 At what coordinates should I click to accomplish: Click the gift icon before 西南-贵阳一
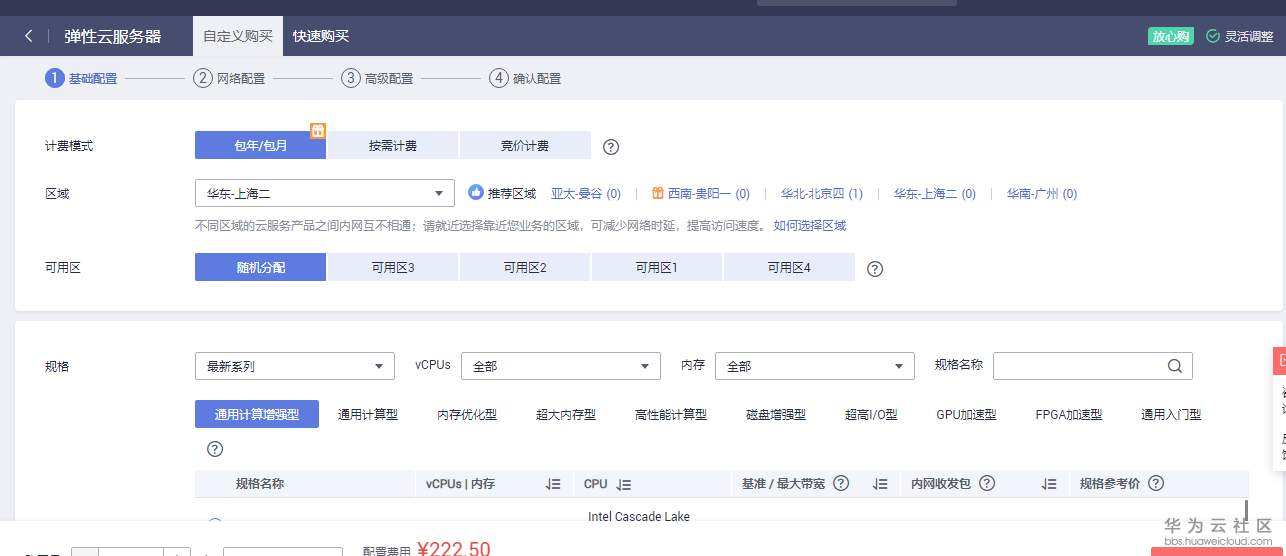coord(658,193)
